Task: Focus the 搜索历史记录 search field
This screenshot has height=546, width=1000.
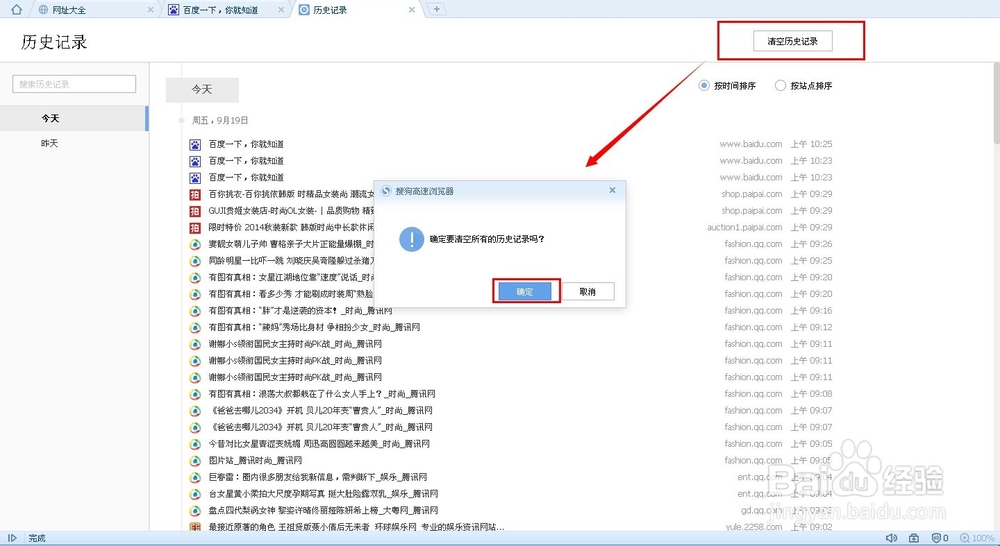Action: point(74,84)
